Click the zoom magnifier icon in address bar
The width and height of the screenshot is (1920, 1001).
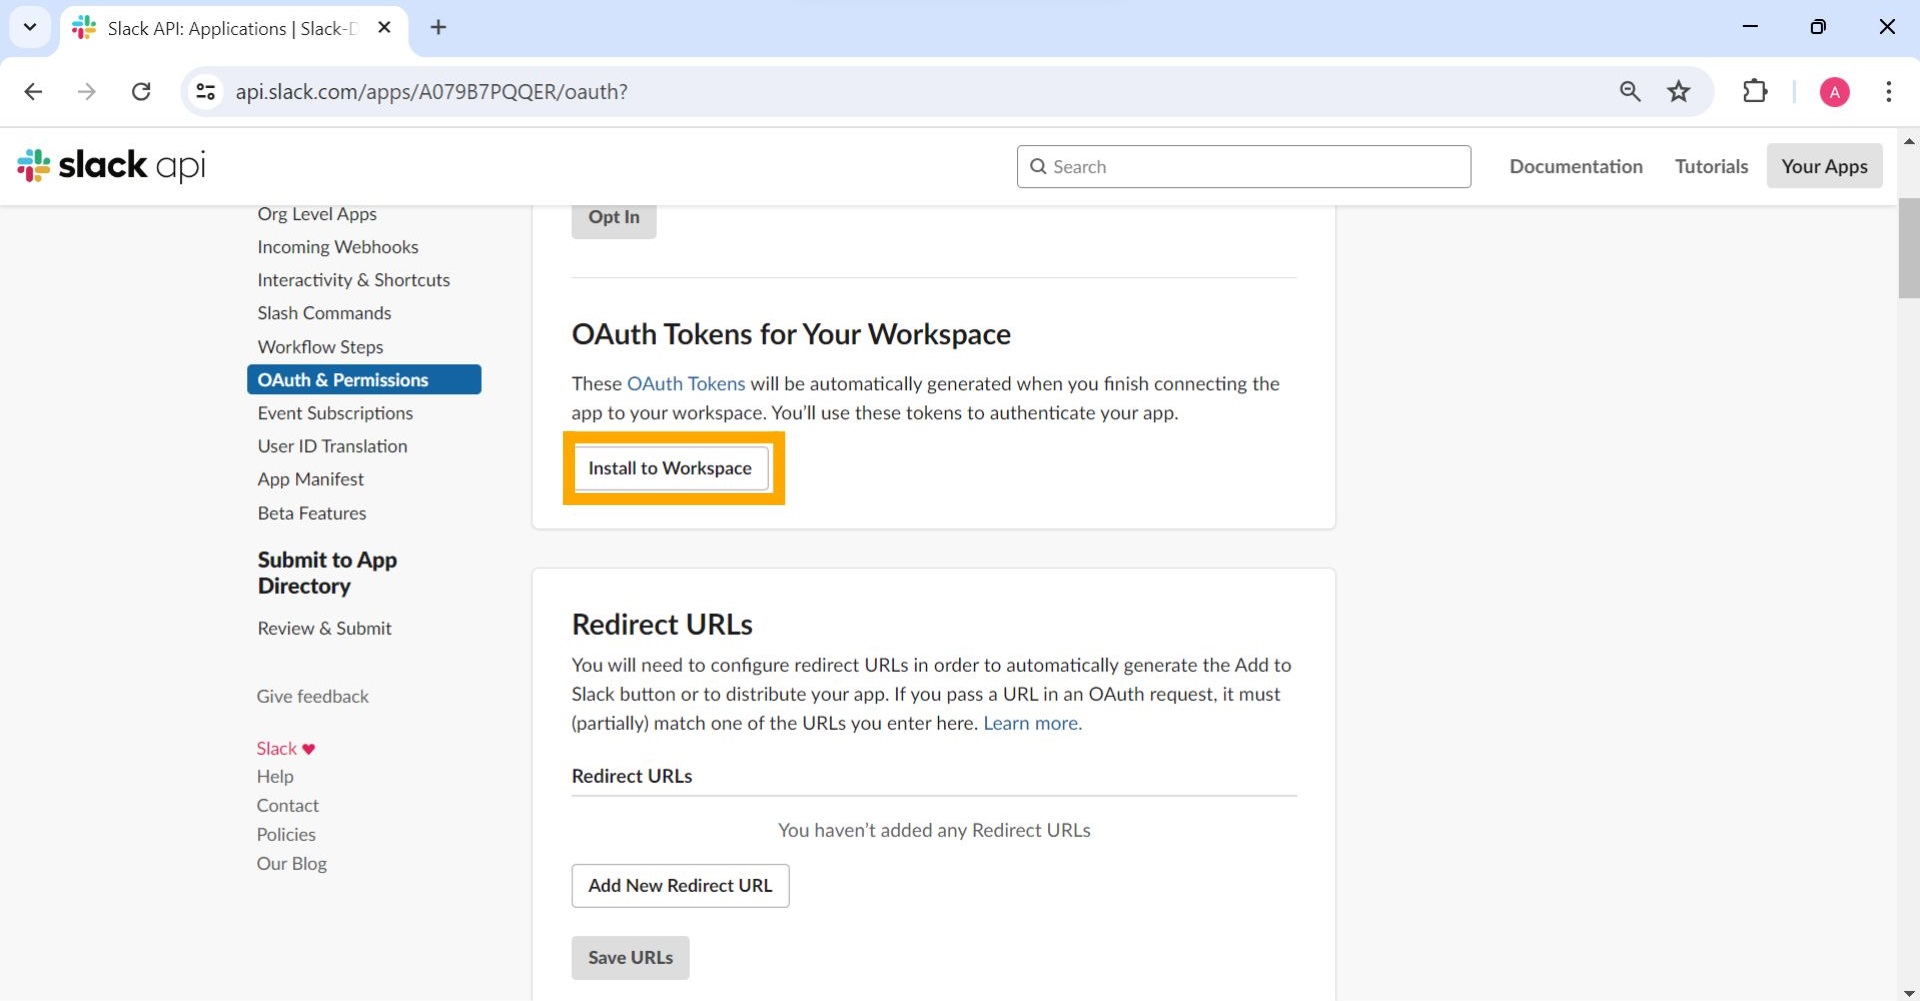1630,92
